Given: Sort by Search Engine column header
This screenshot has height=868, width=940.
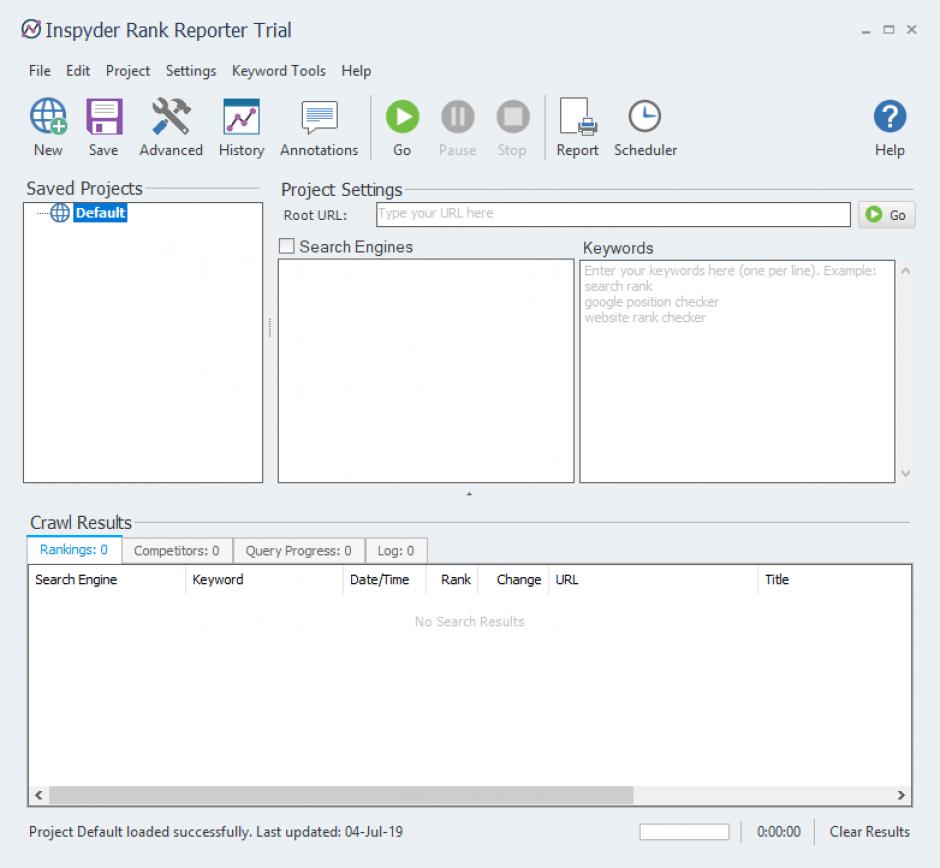Looking at the screenshot, I should (107, 580).
